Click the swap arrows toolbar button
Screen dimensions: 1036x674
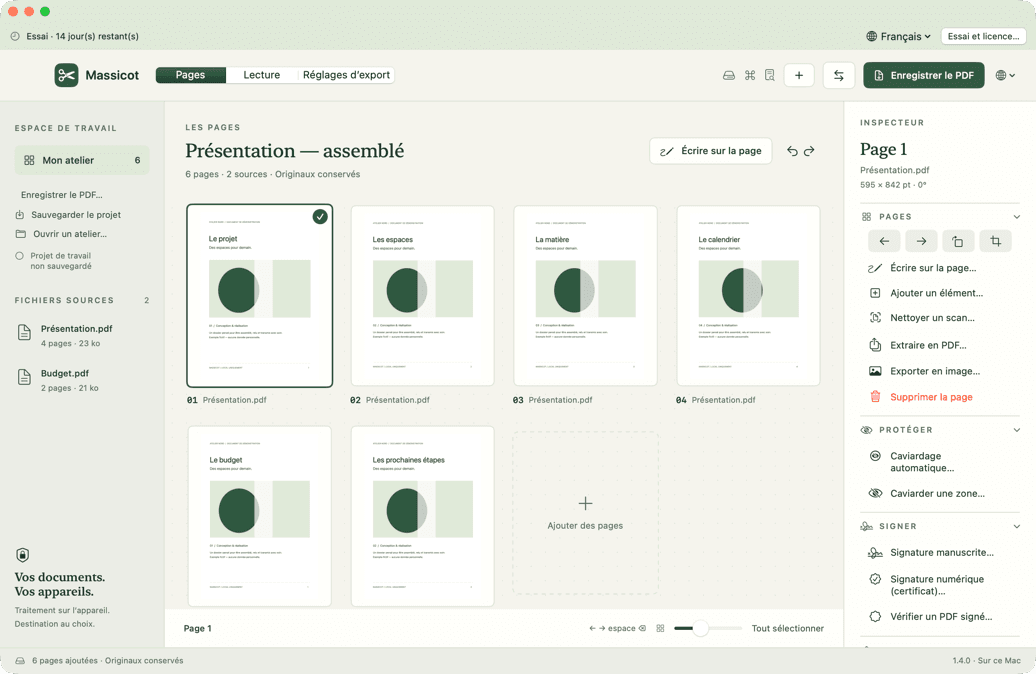[838, 75]
